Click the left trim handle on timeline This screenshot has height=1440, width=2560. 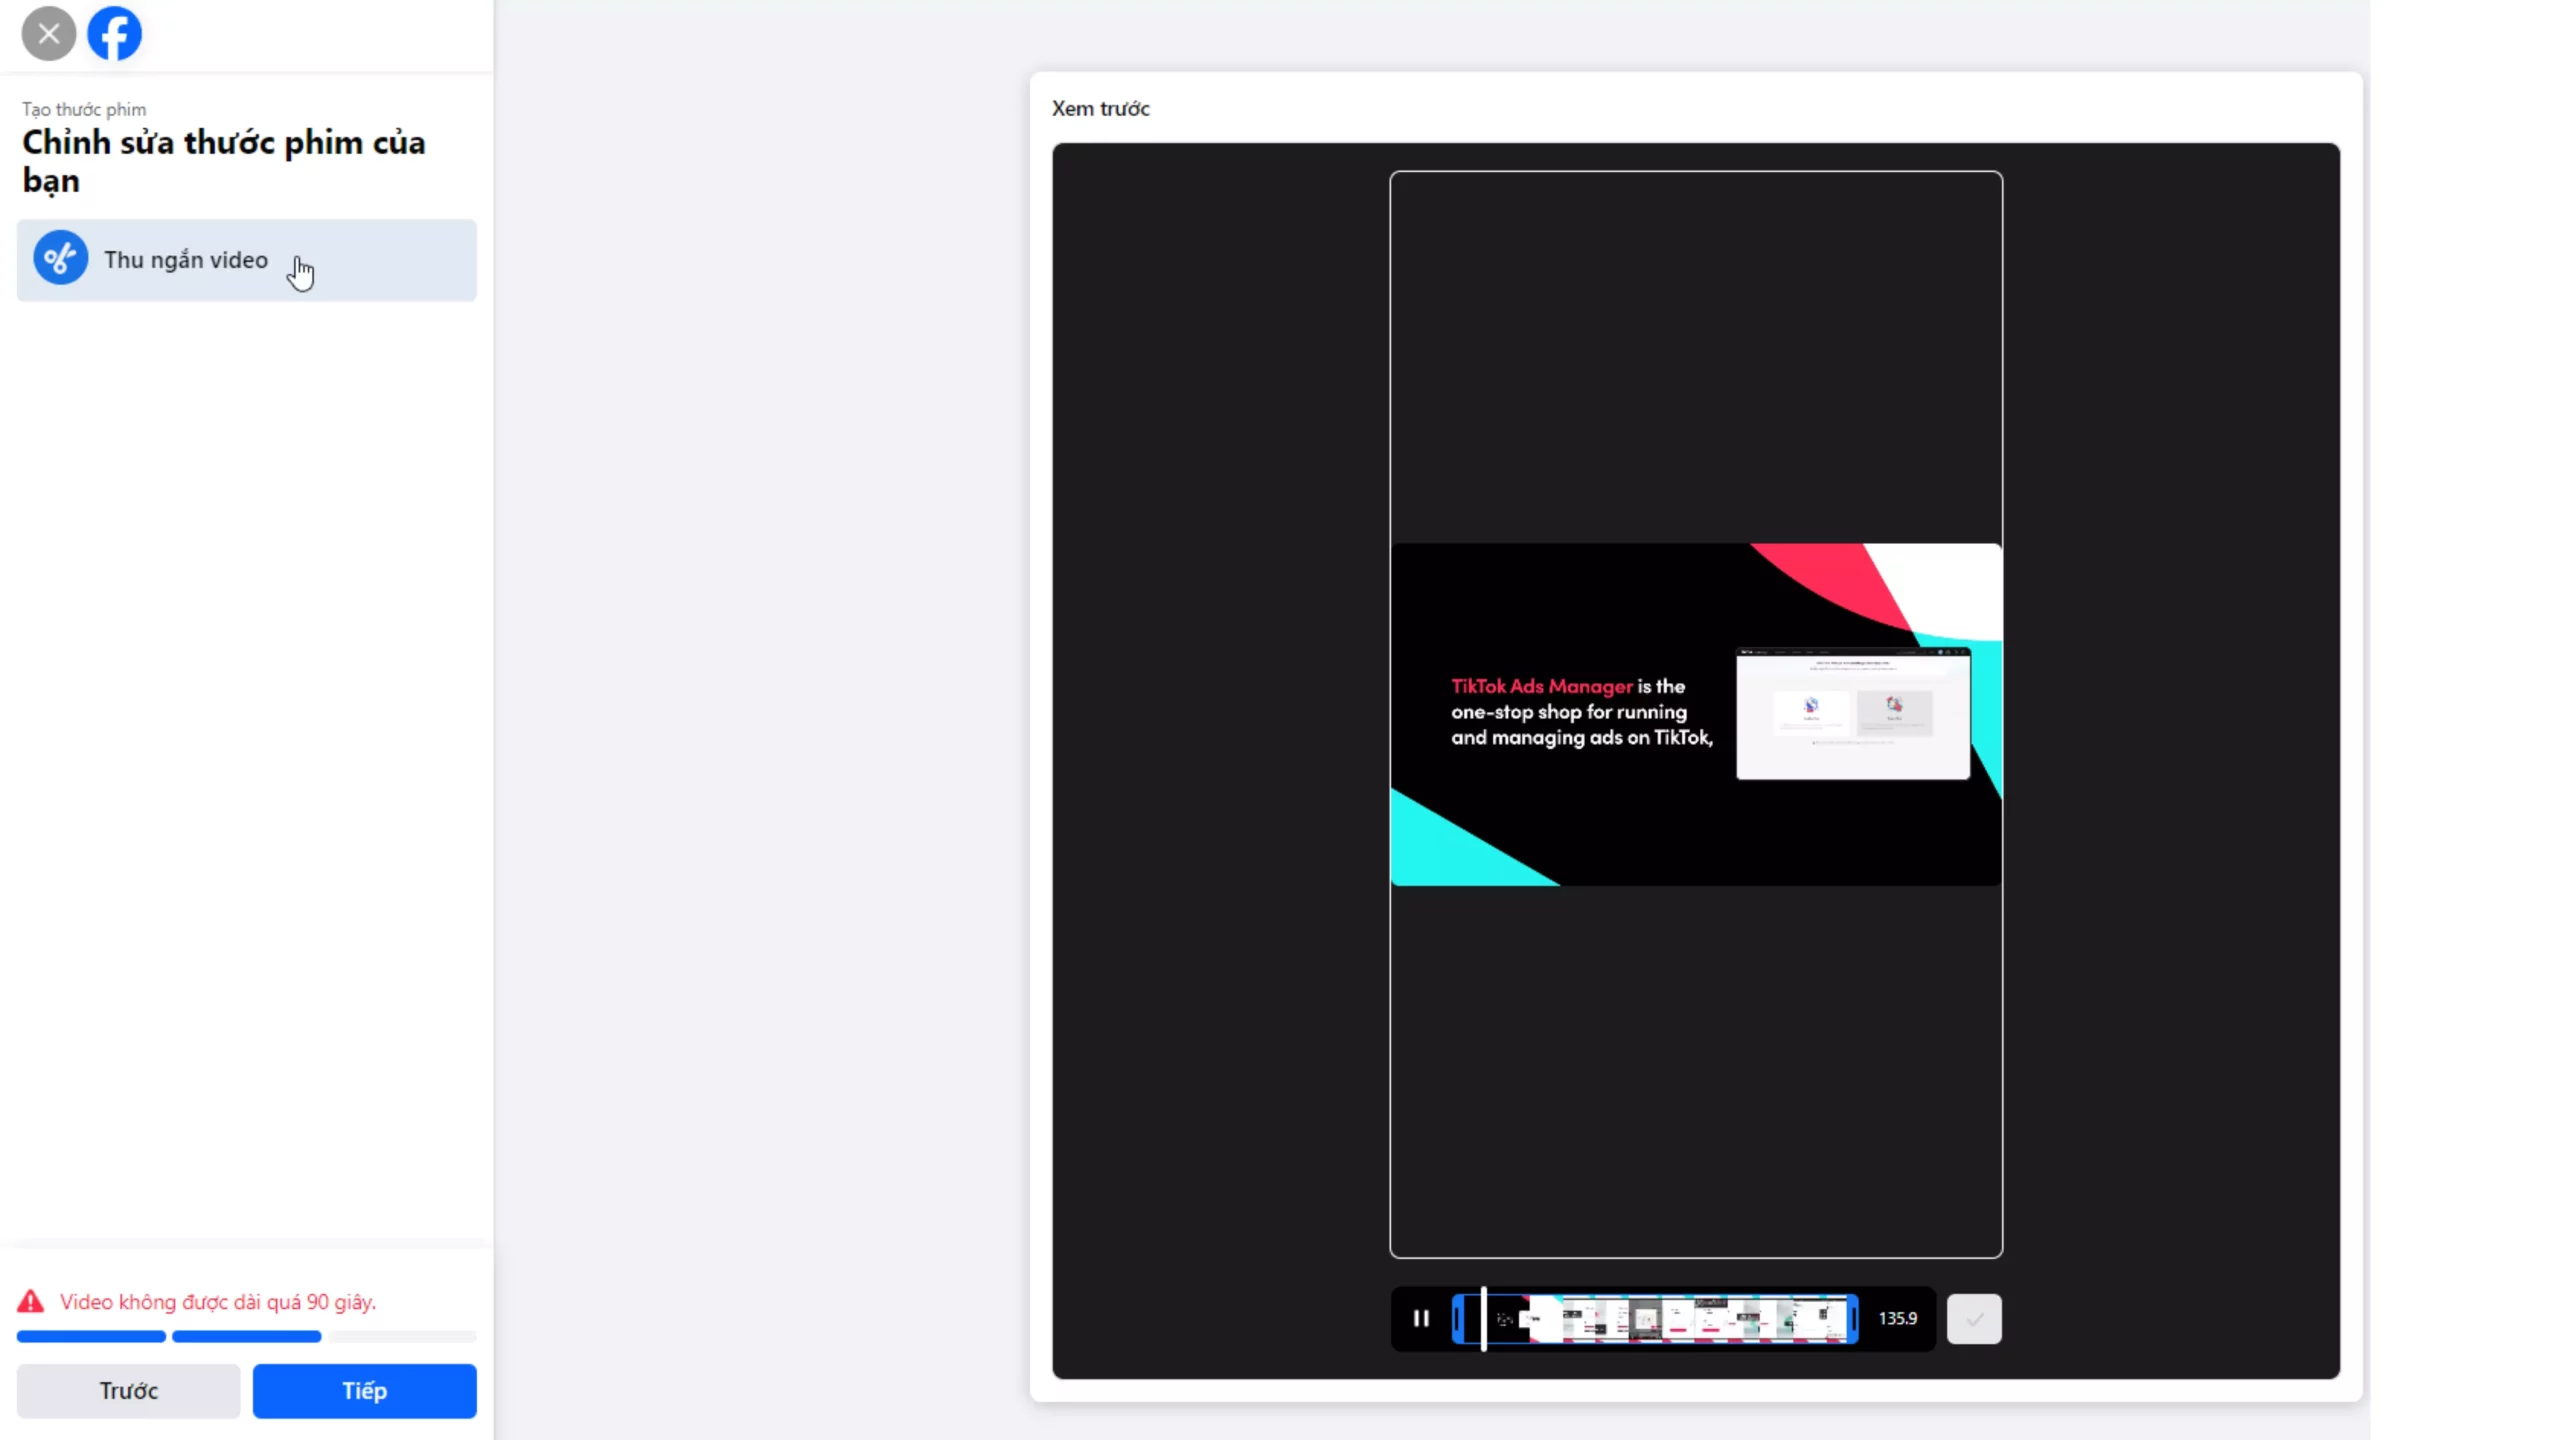(1458, 1319)
